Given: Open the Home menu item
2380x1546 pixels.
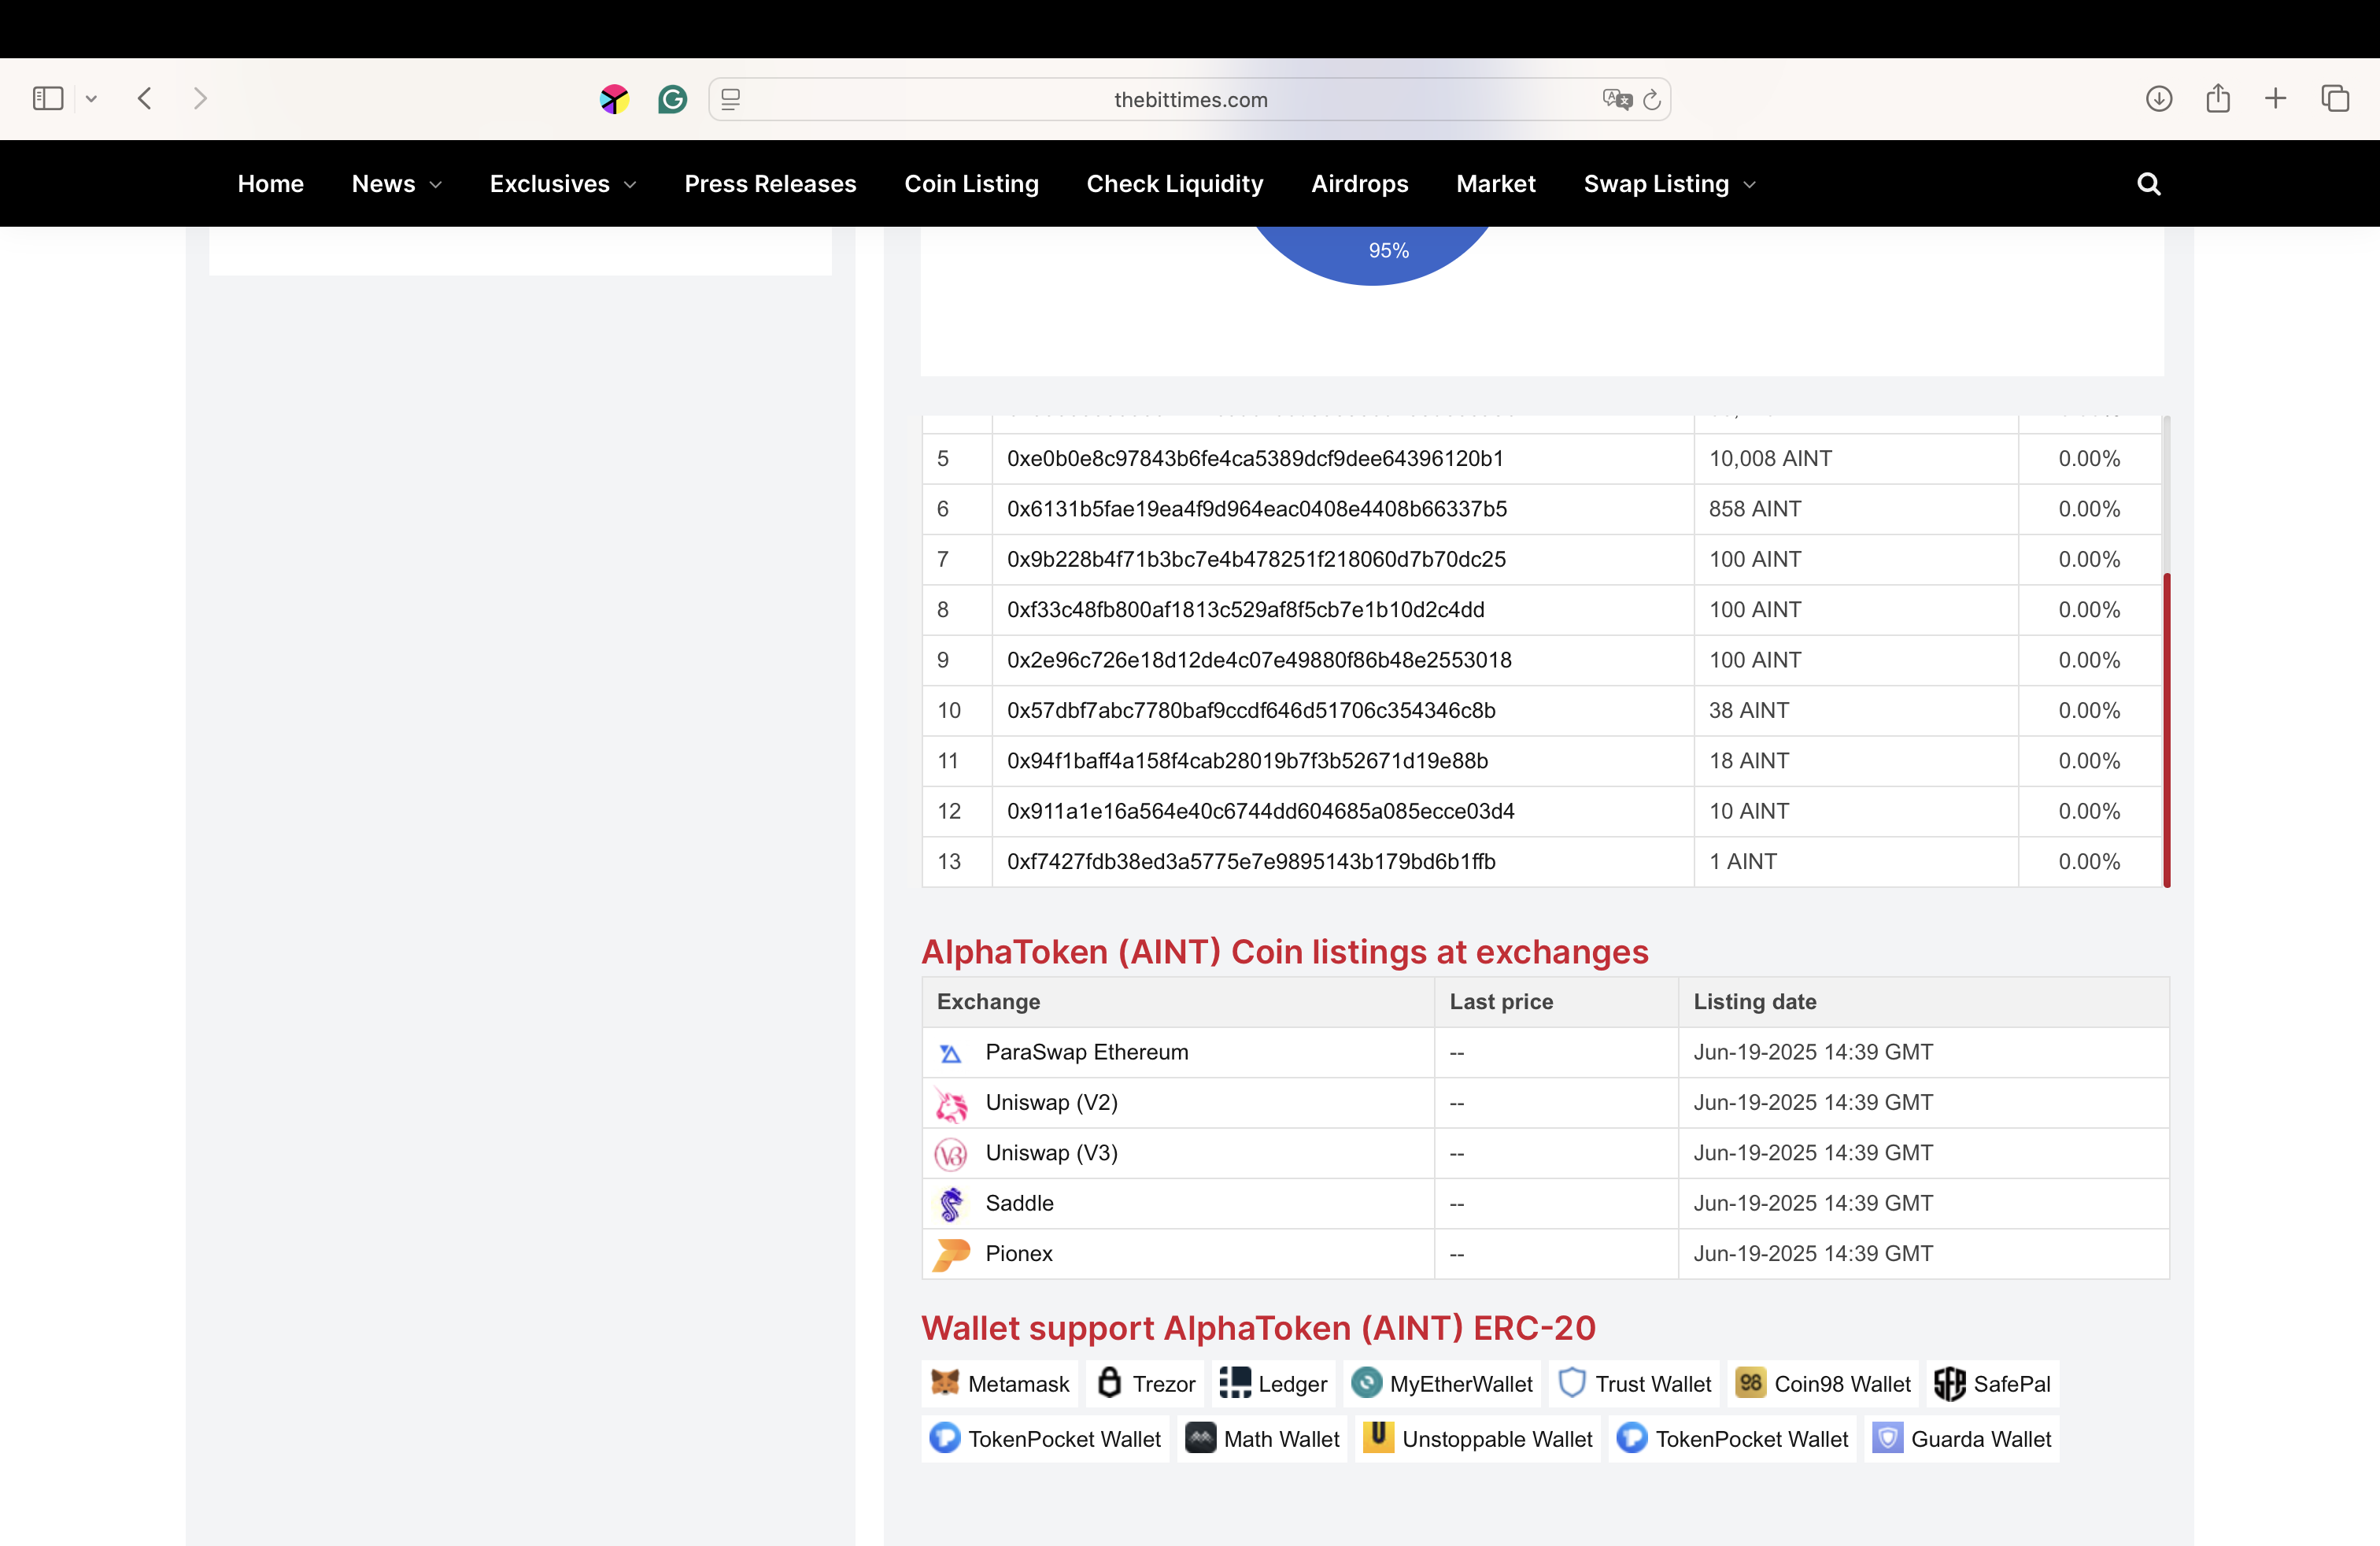Looking at the screenshot, I should pyautogui.click(x=270, y=184).
